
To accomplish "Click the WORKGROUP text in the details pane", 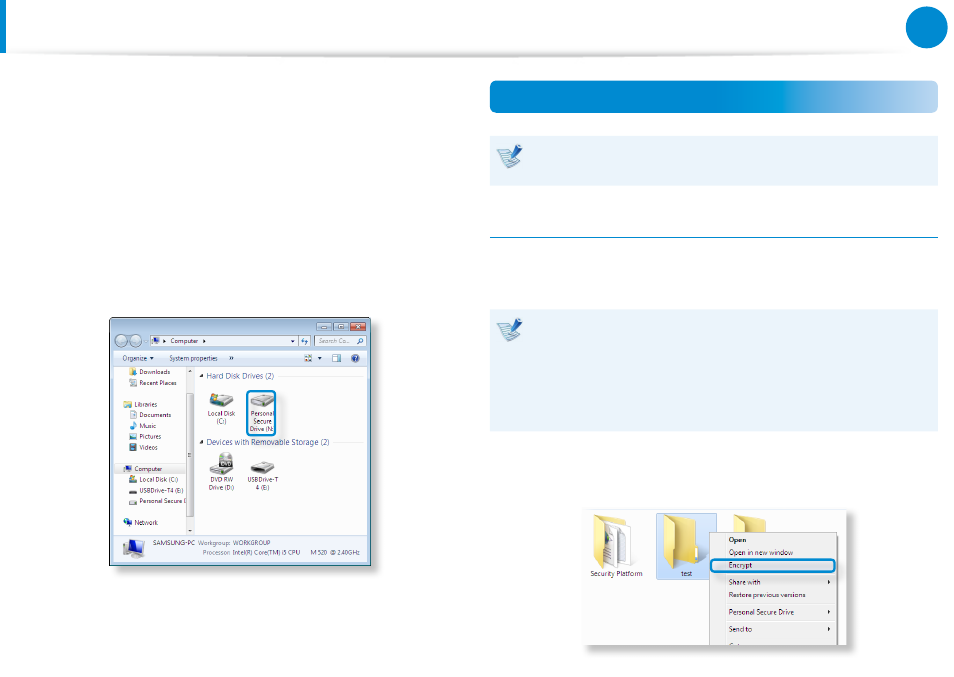I will click(x=251, y=543).
